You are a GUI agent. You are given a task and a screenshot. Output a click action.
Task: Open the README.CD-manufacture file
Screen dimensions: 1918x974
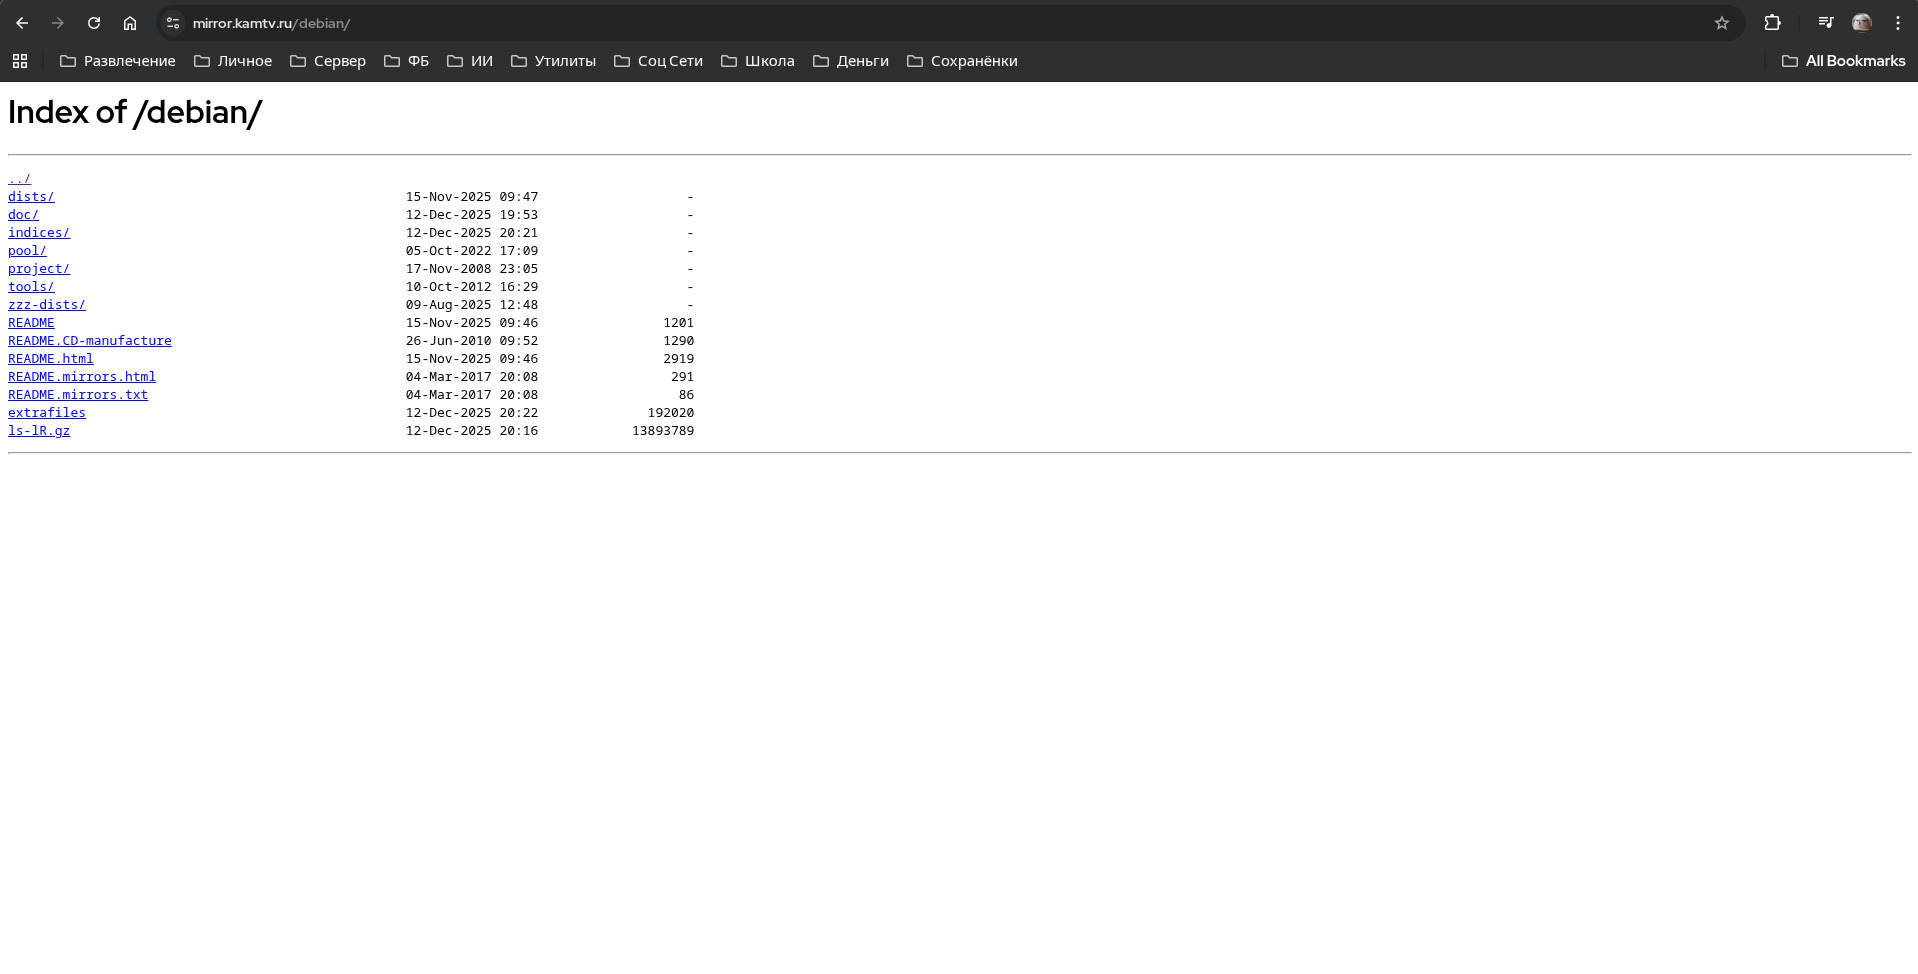pyautogui.click(x=90, y=341)
